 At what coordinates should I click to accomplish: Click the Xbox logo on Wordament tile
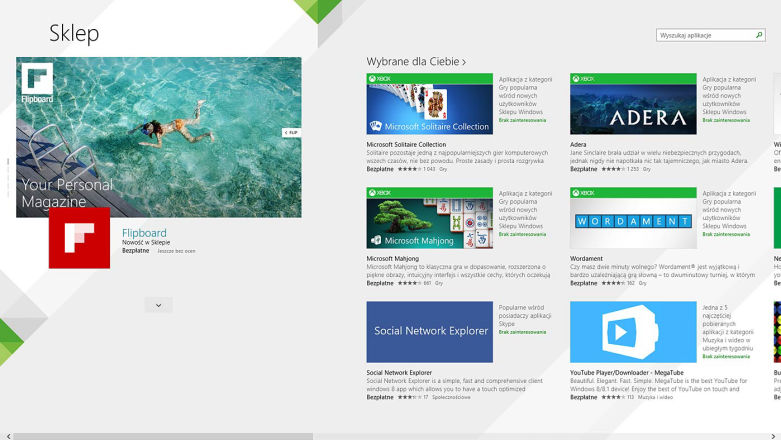[583, 193]
